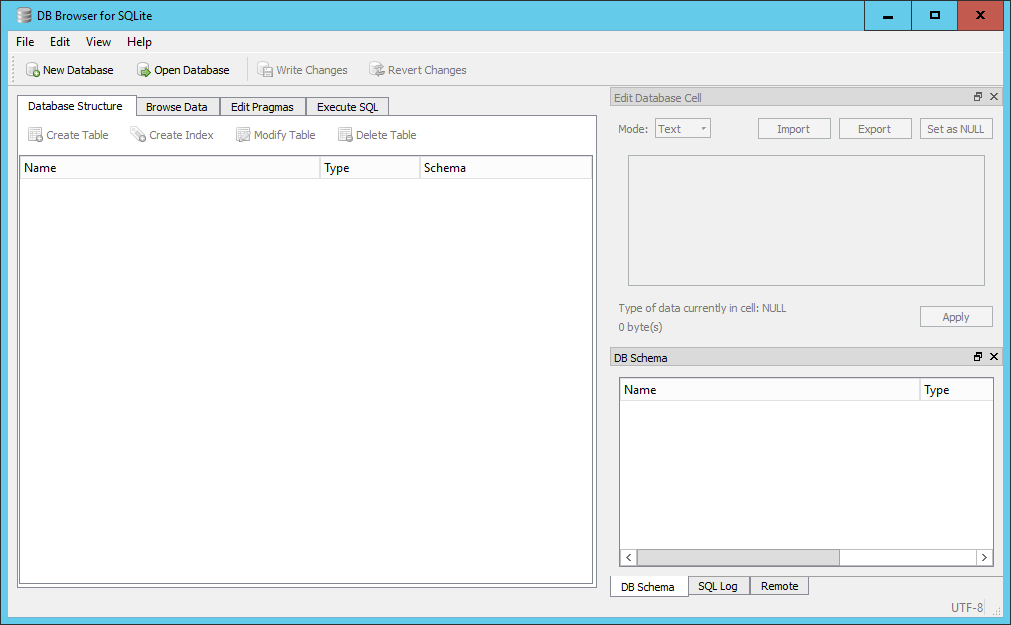Click the Type column header in structure list
1011x625 pixels.
coord(369,168)
